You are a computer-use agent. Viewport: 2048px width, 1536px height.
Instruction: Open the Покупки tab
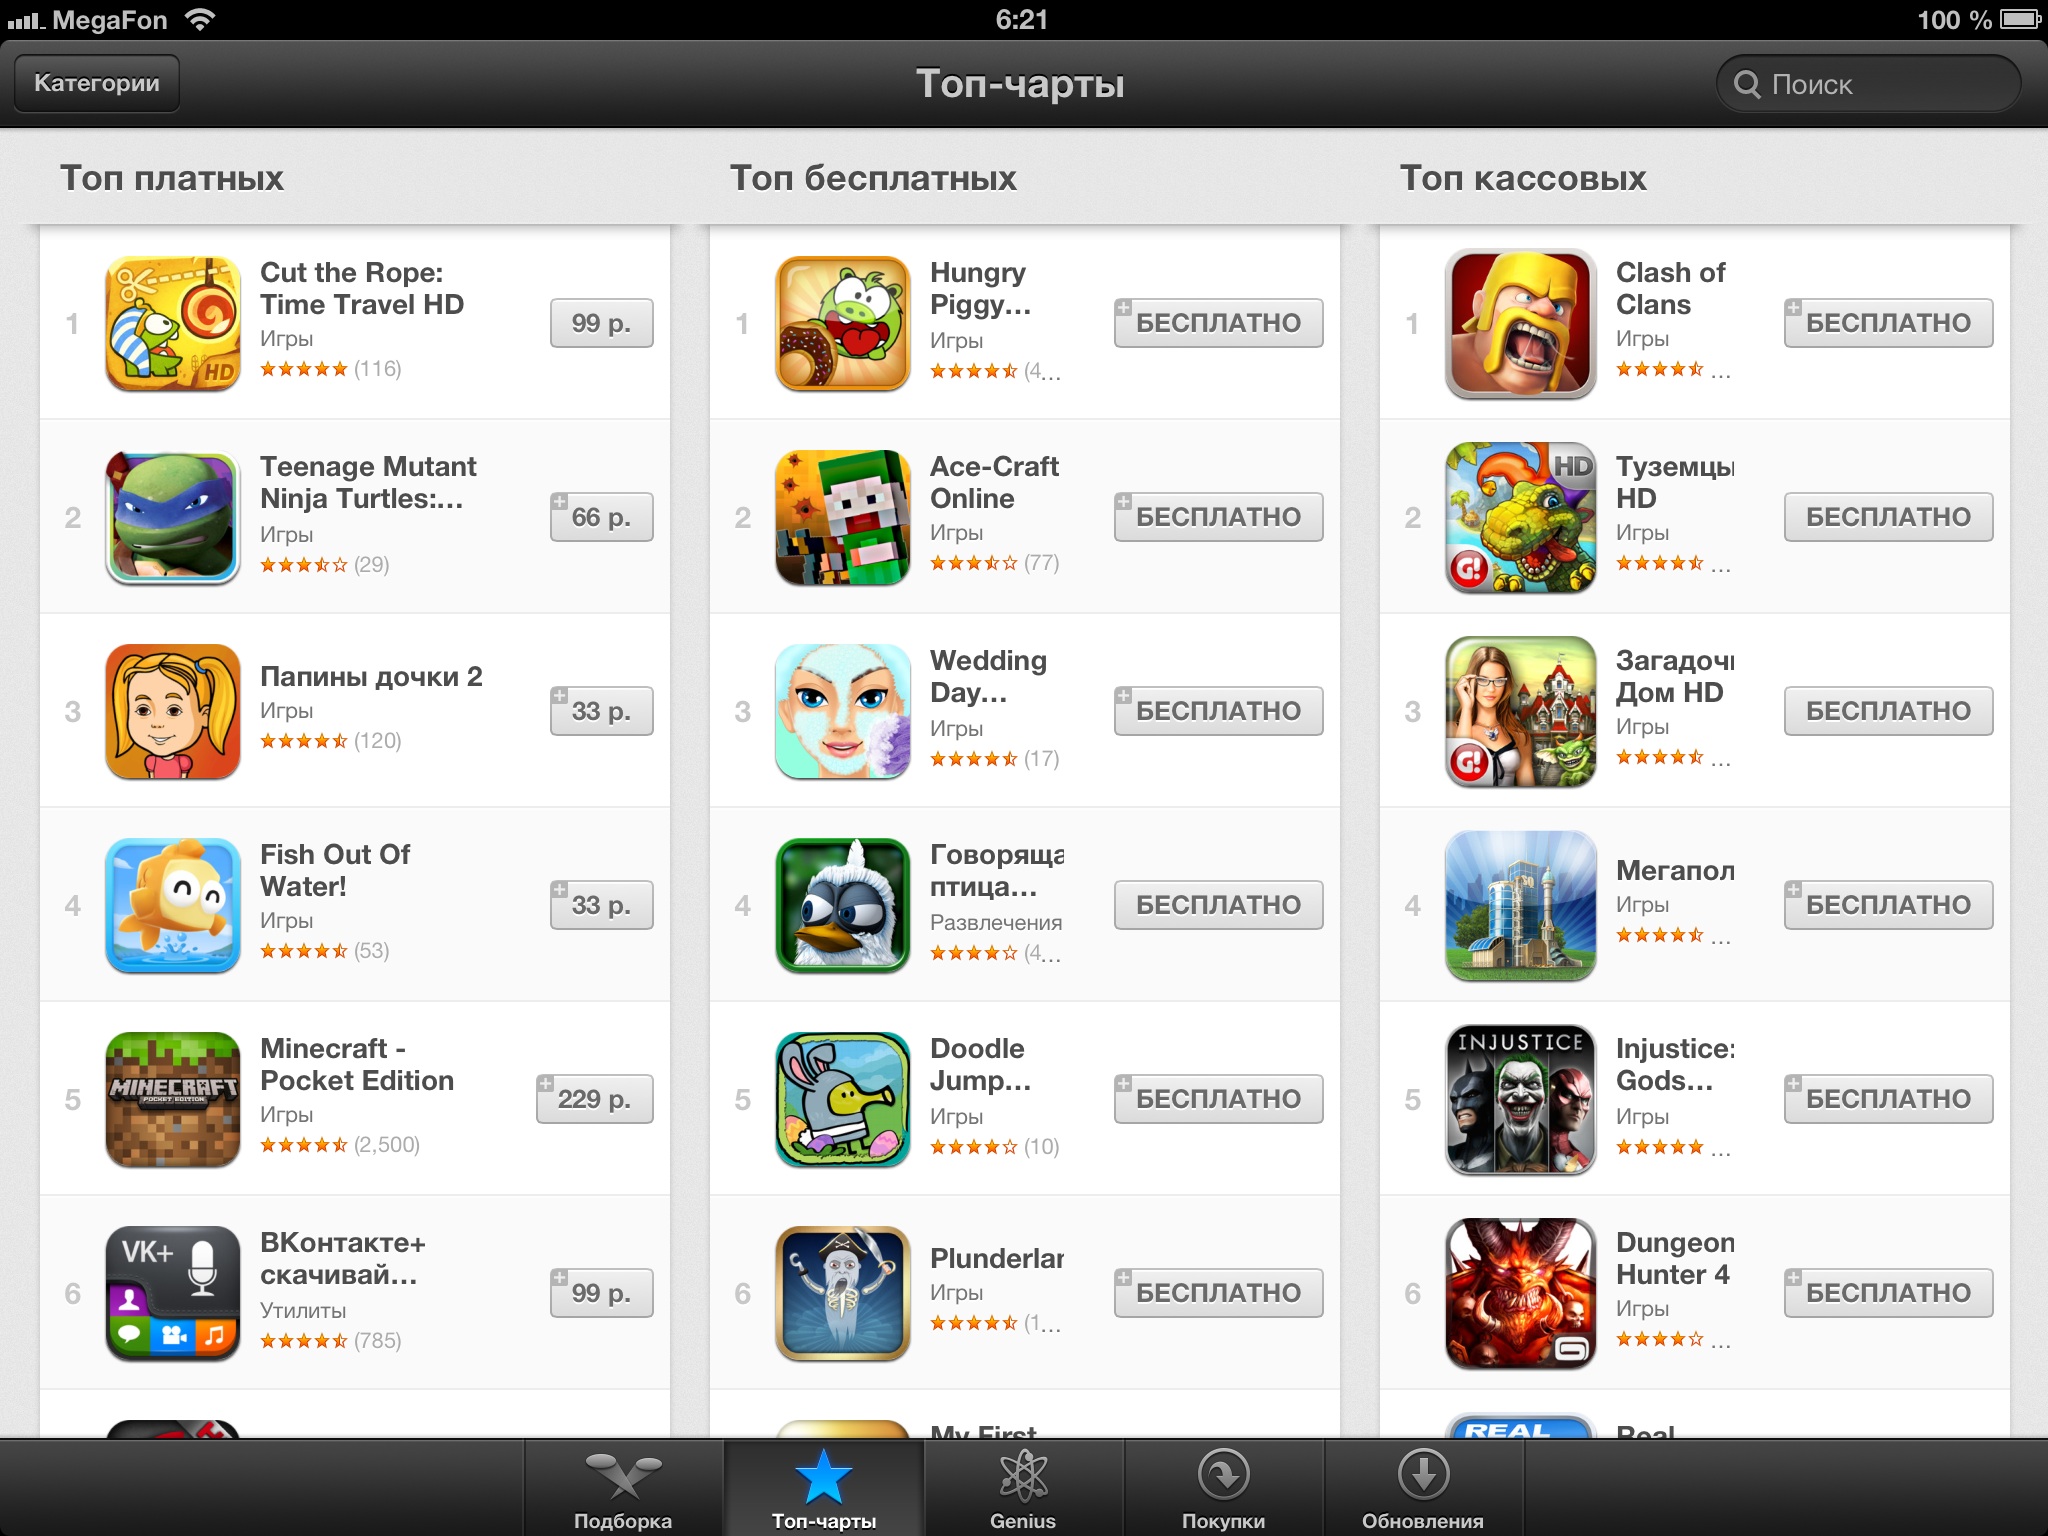(x=1223, y=1488)
